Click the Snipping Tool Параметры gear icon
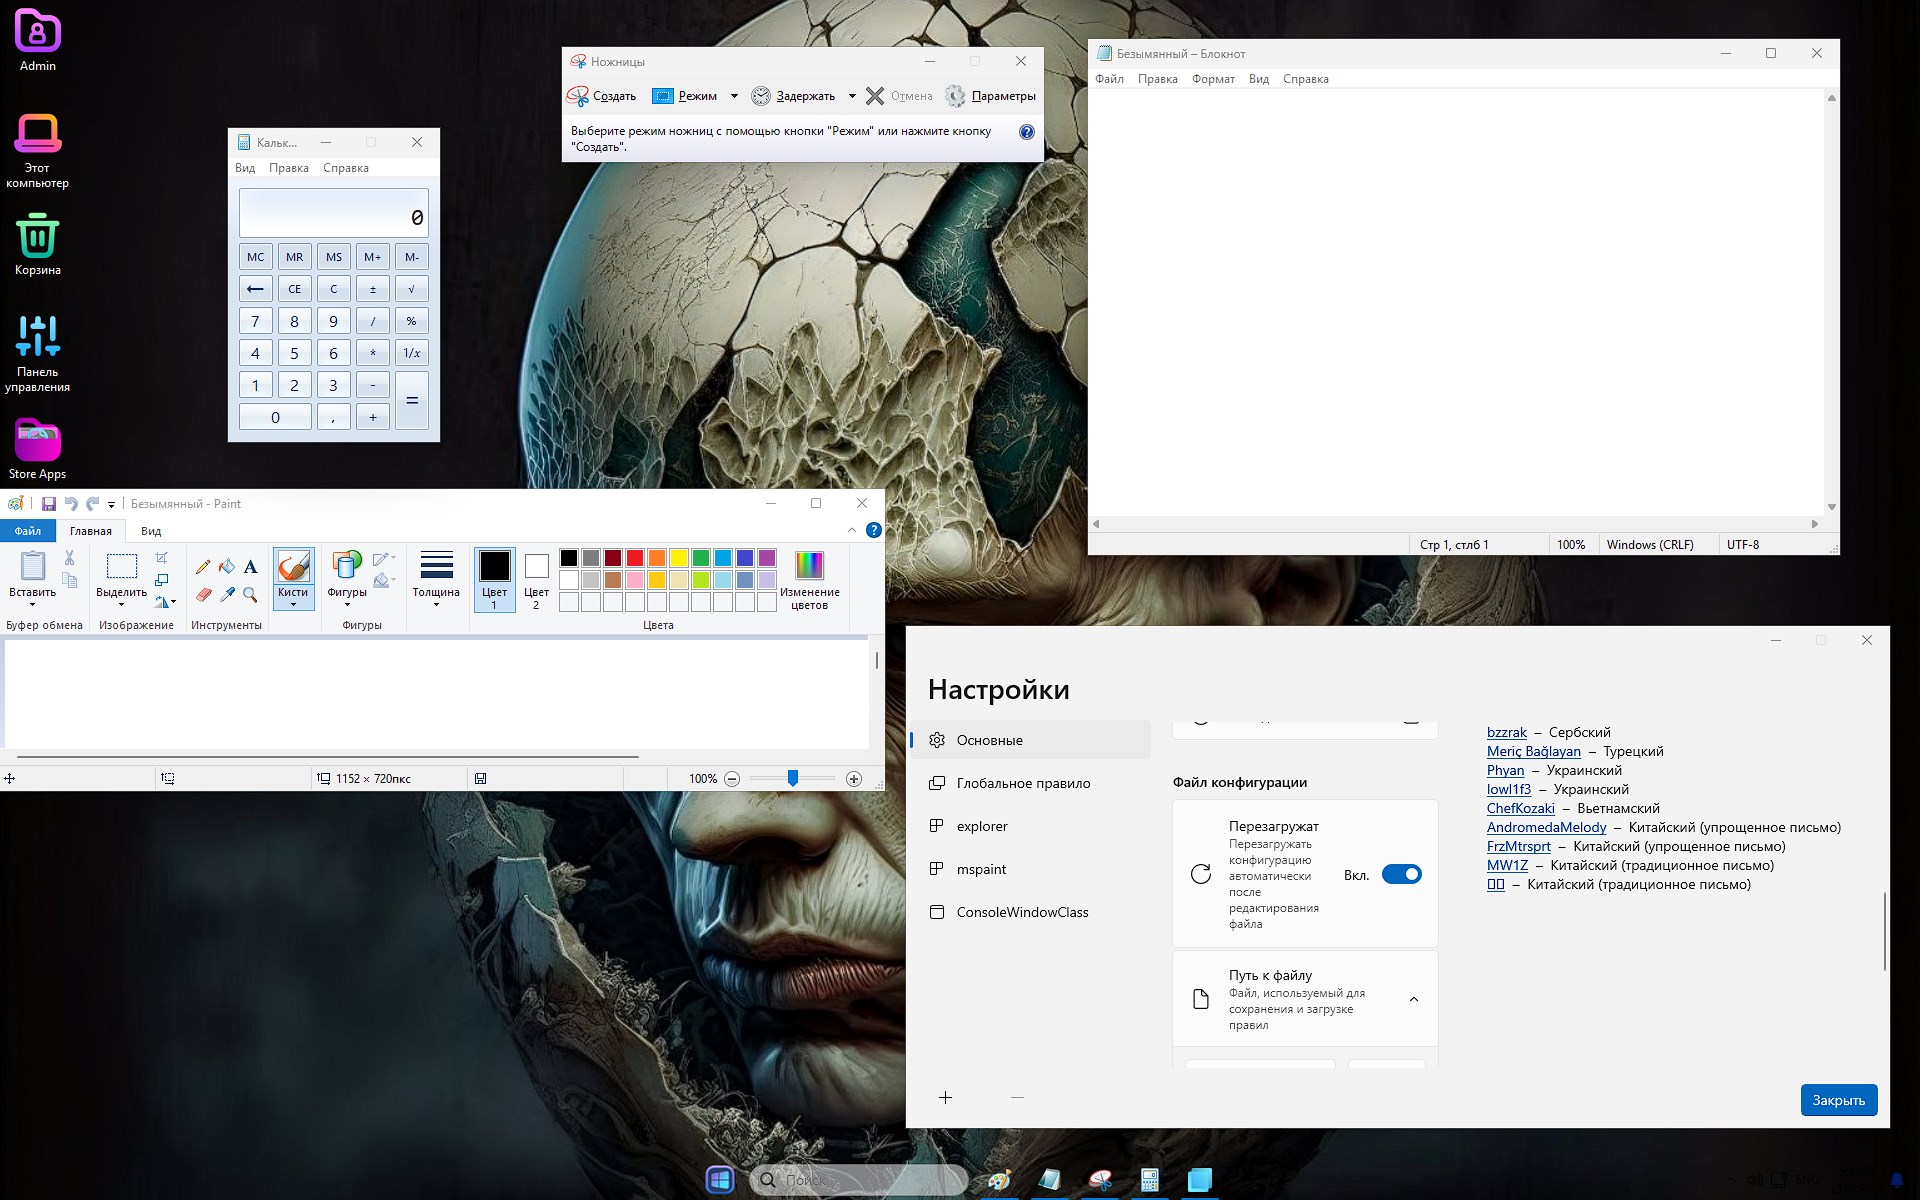 955,96
